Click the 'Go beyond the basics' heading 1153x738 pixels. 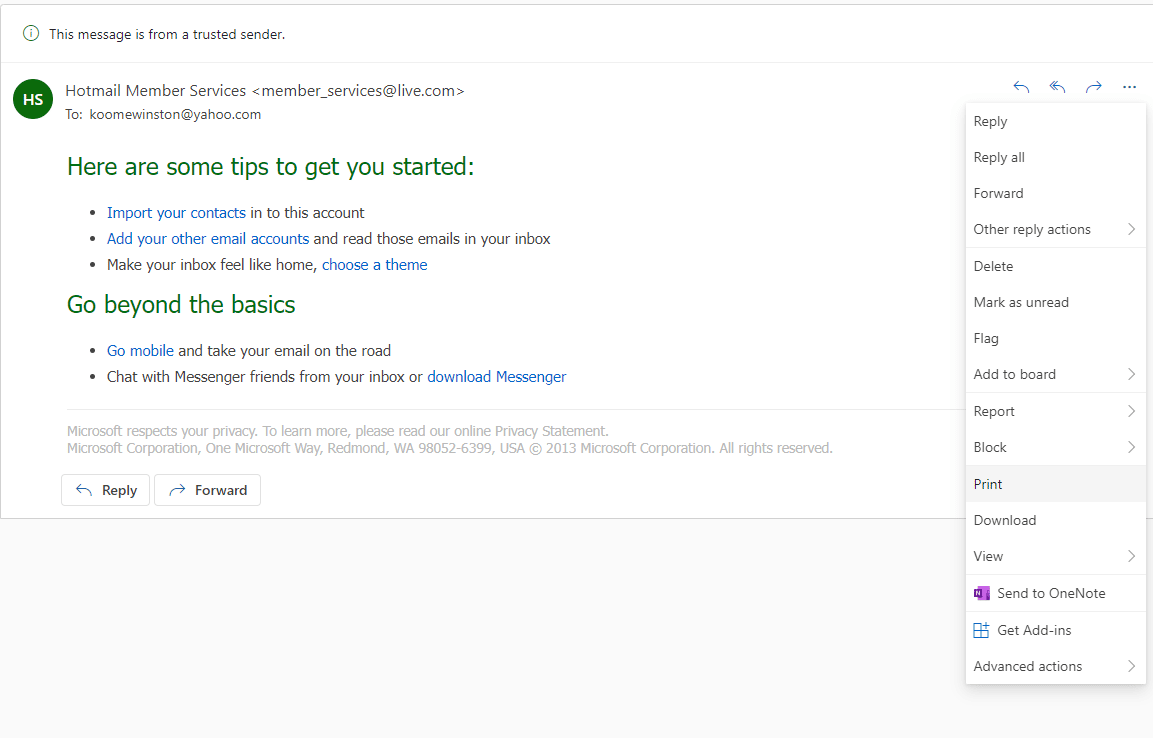pyautogui.click(x=181, y=304)
